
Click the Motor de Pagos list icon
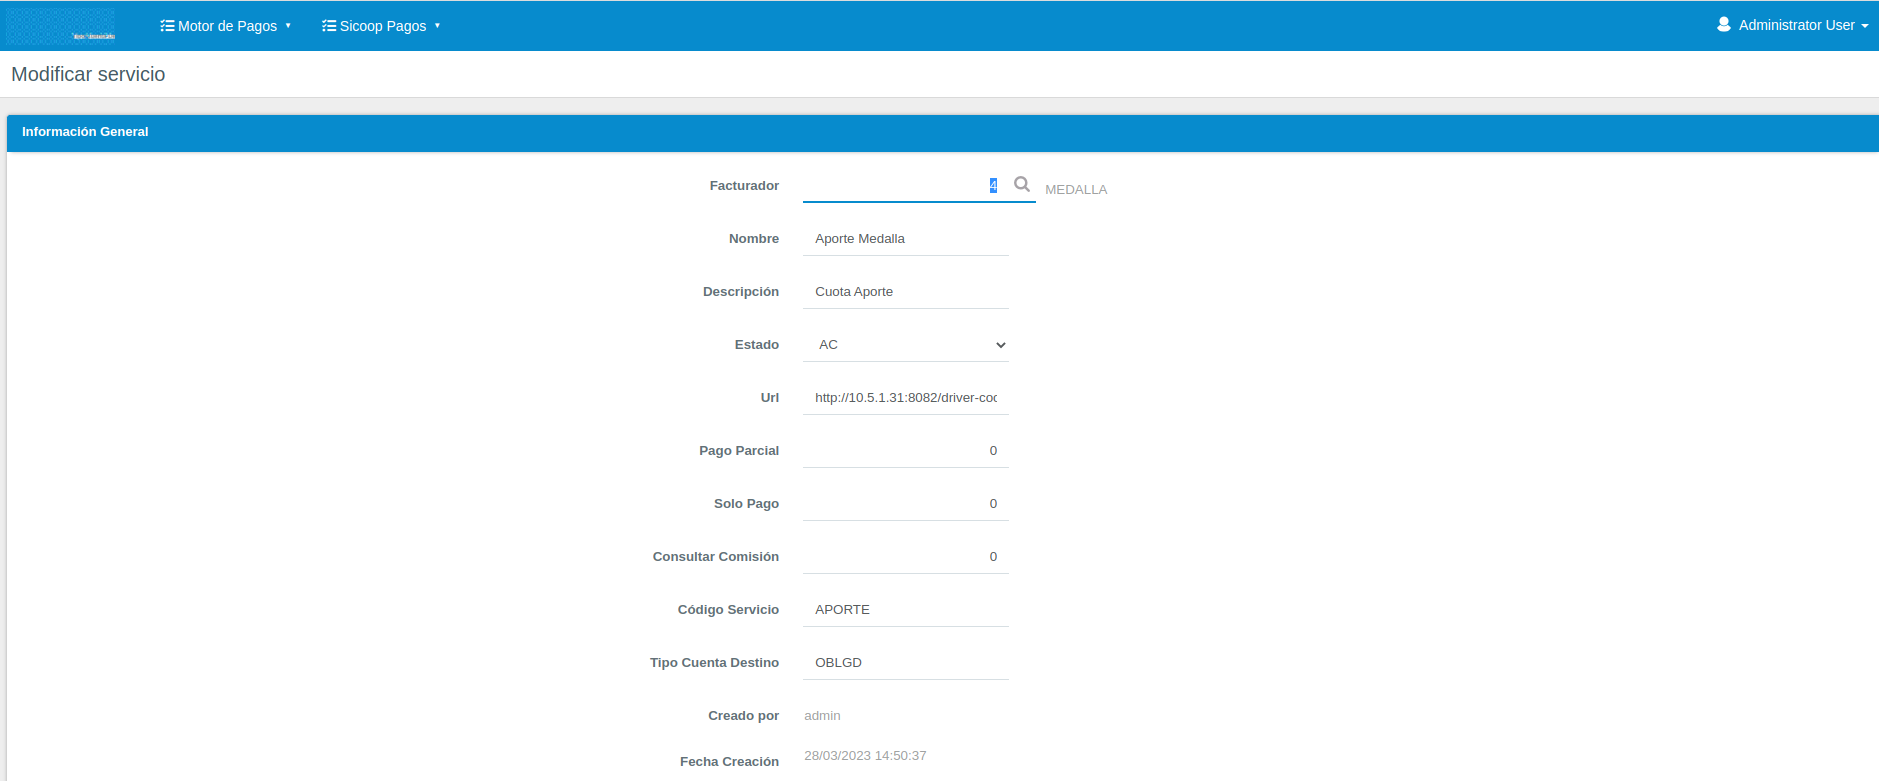coord(167,26)
